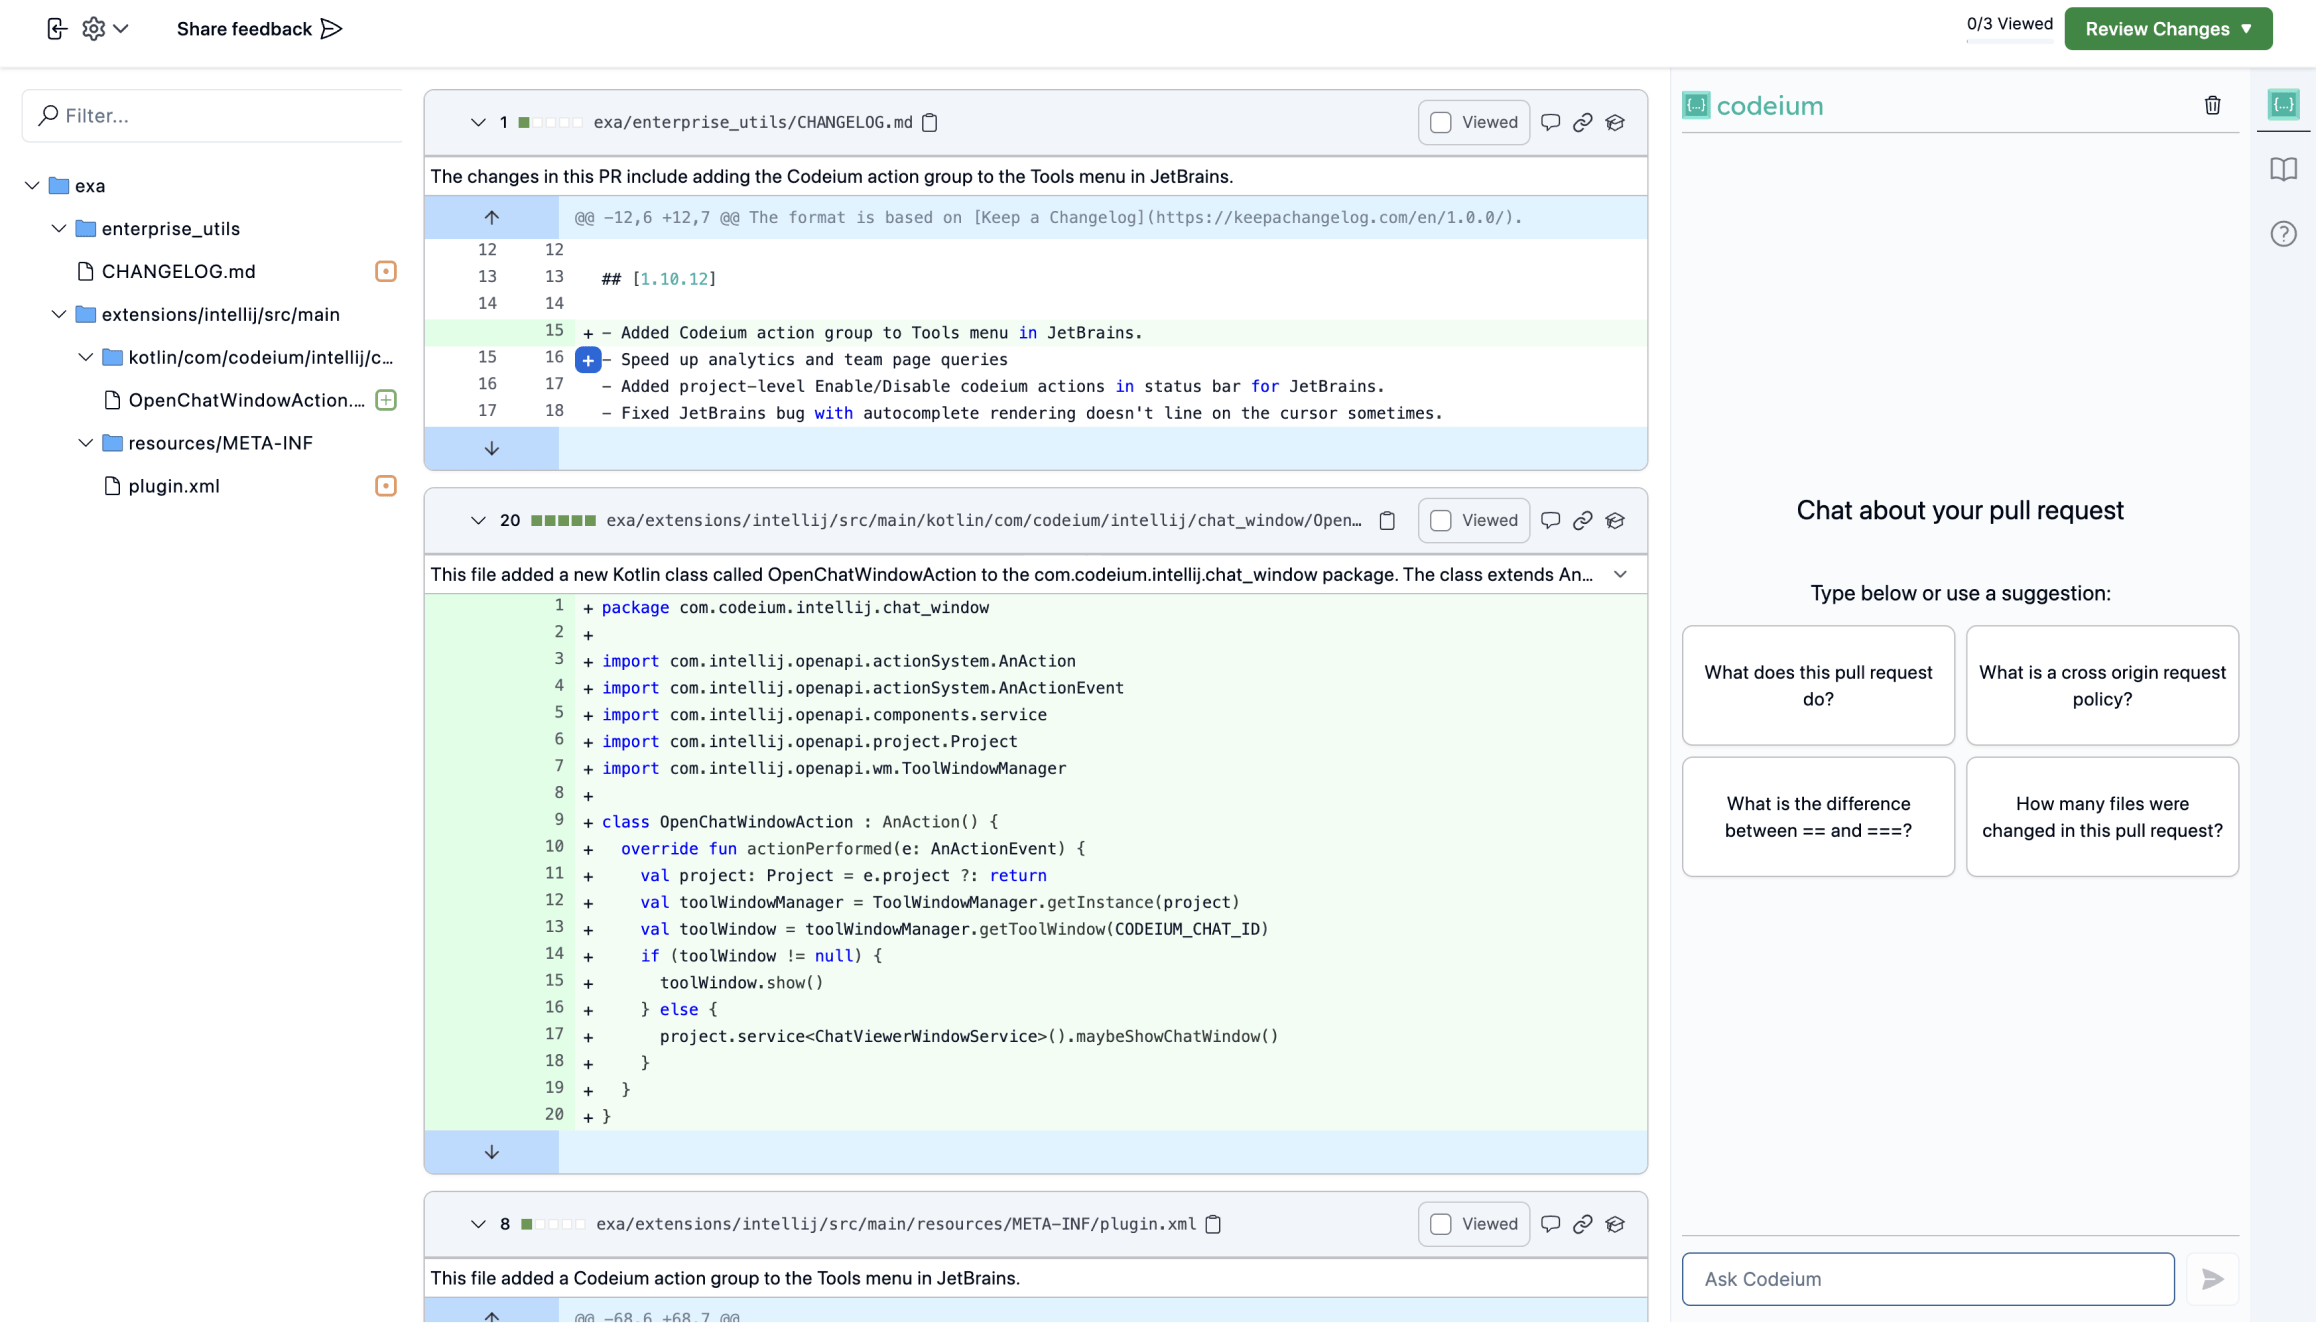Expand lines above in CHANGELOG.md diff
The height and width of the screenshot is (1328, 2316).
(x=492, y=218)
